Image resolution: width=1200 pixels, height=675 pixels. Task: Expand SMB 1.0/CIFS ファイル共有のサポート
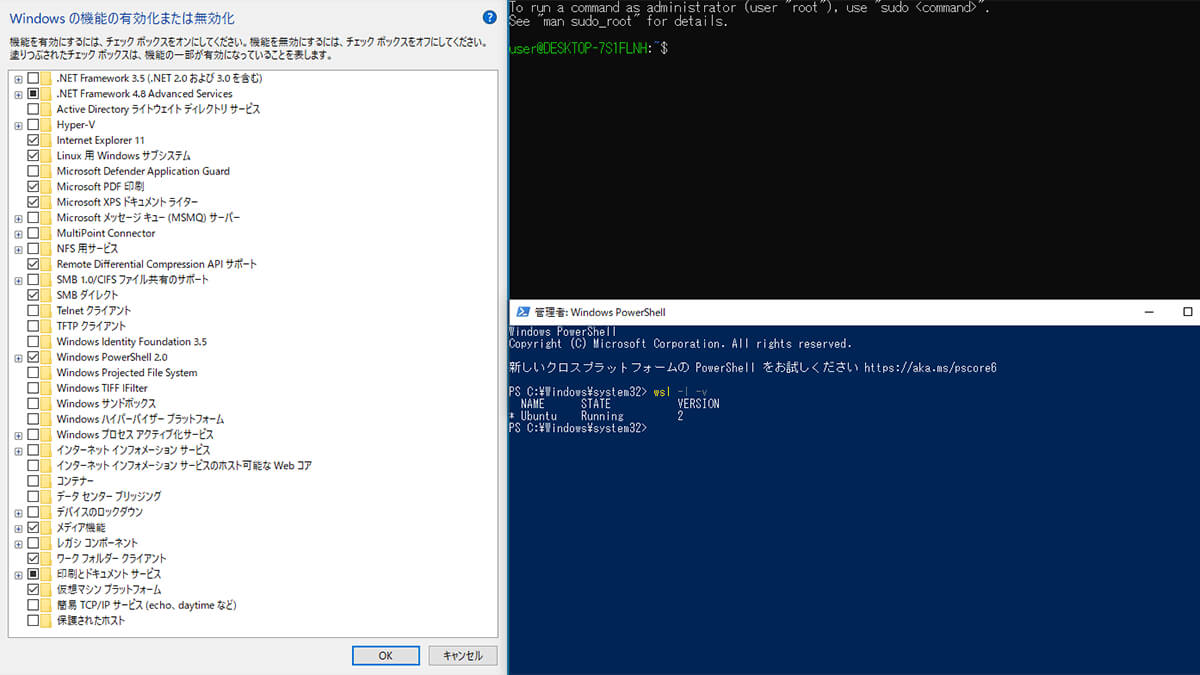(18, 280)
